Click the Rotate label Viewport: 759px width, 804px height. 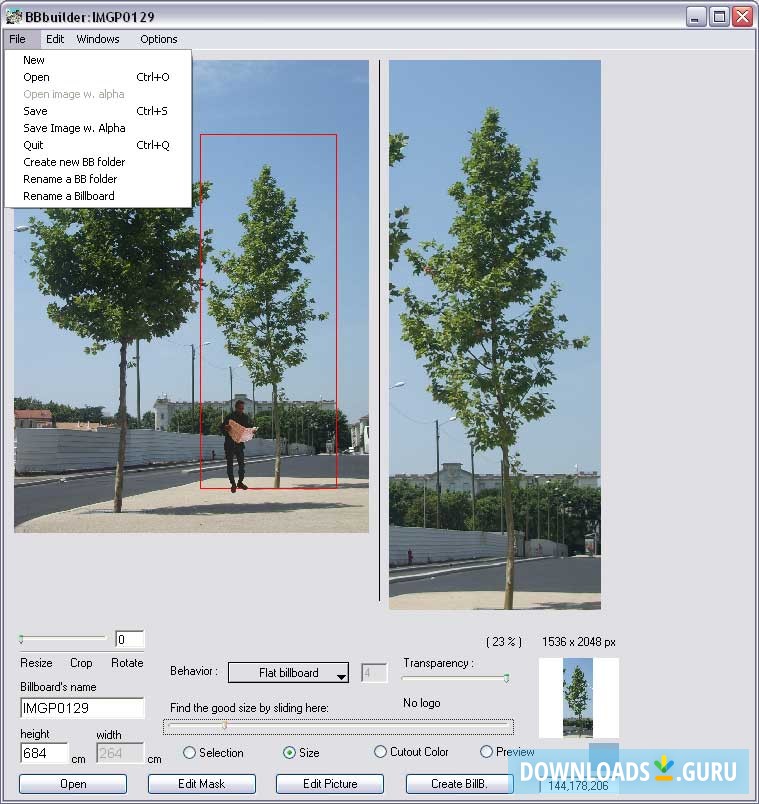127,662
